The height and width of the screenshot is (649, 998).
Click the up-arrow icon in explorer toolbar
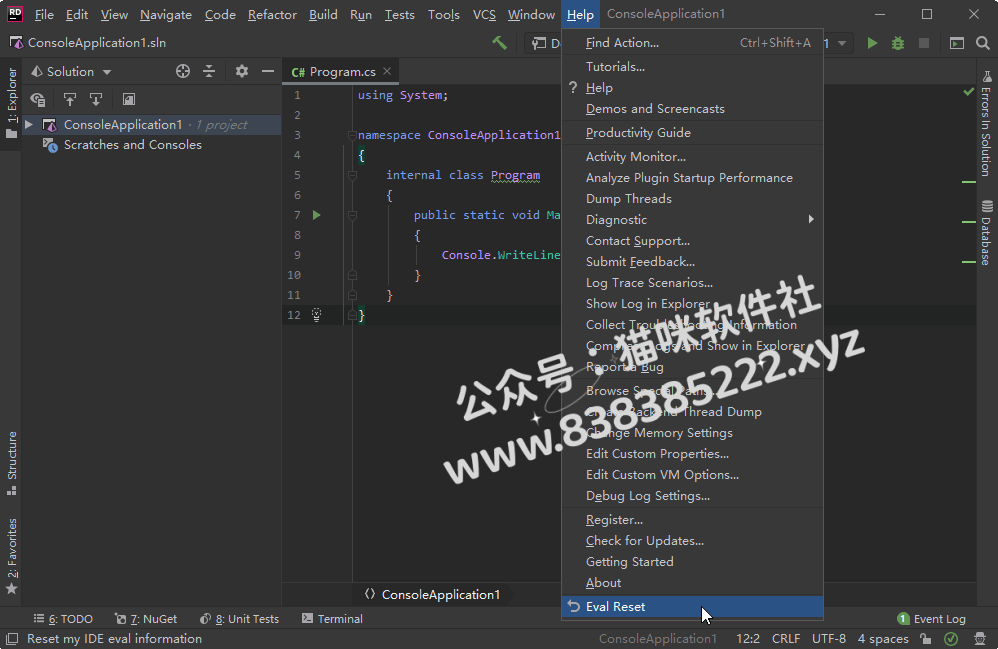pyautogui.click(x=69, y=99)
